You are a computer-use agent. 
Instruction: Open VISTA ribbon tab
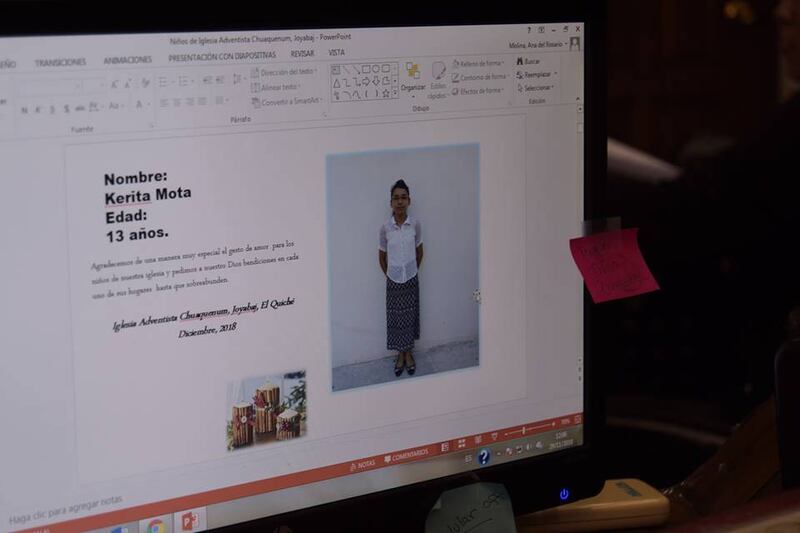pos(336,52)
